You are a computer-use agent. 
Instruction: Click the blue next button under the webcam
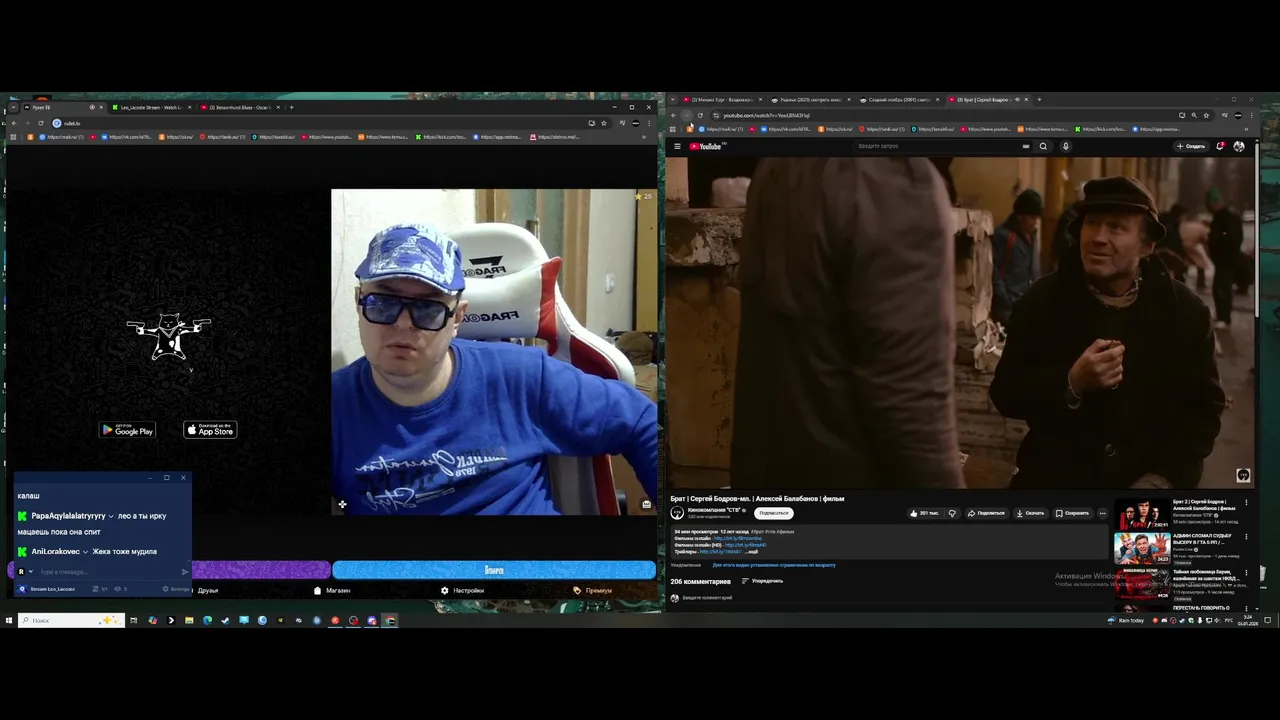click(x=494, y=570)
